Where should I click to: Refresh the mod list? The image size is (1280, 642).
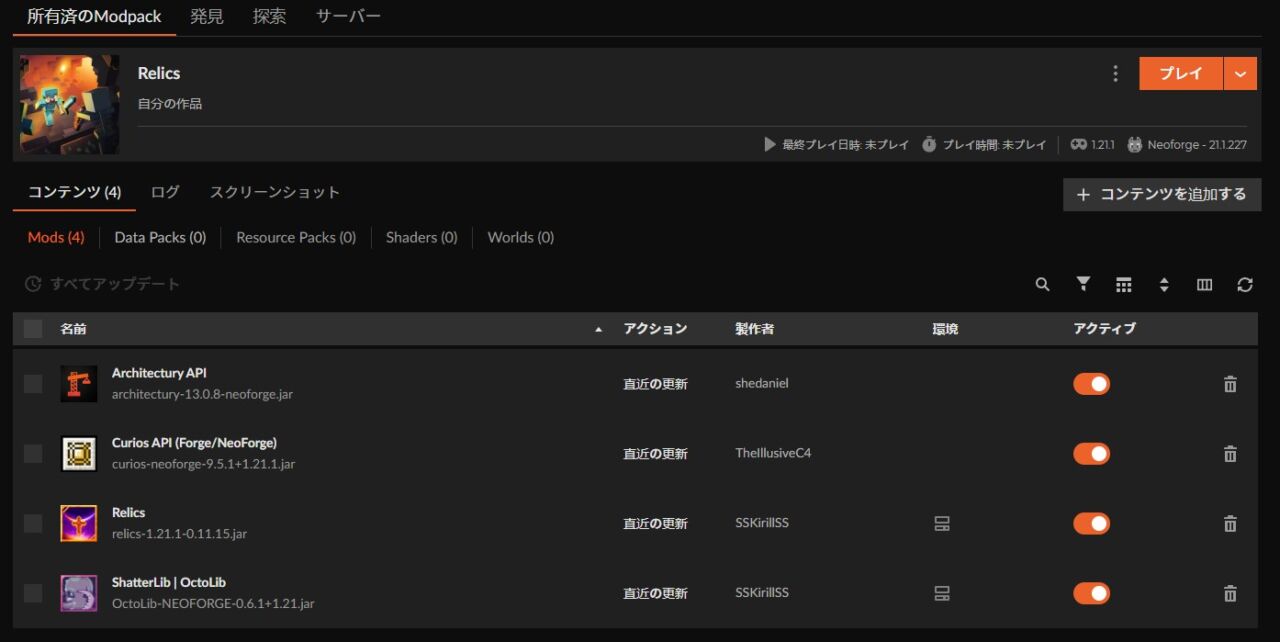(x=1245, y=284)
